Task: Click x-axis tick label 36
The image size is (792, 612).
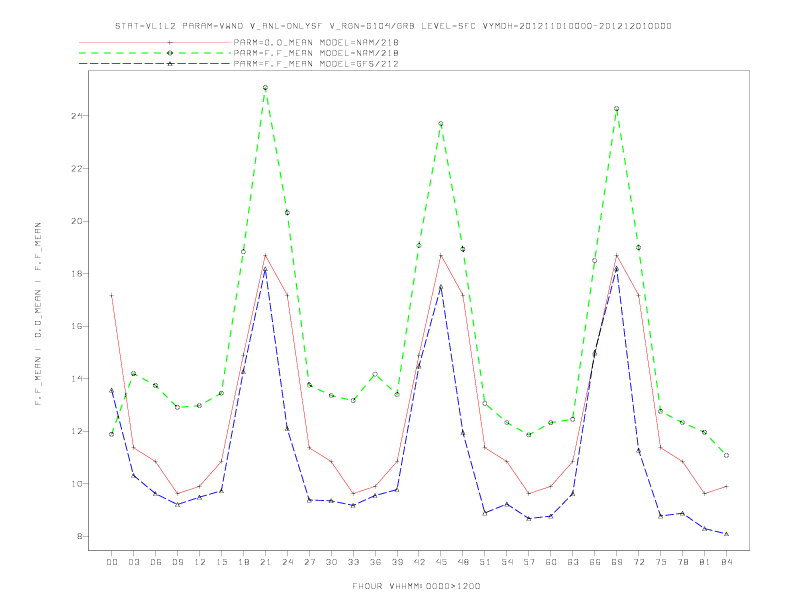Action: tap(375, 562)
